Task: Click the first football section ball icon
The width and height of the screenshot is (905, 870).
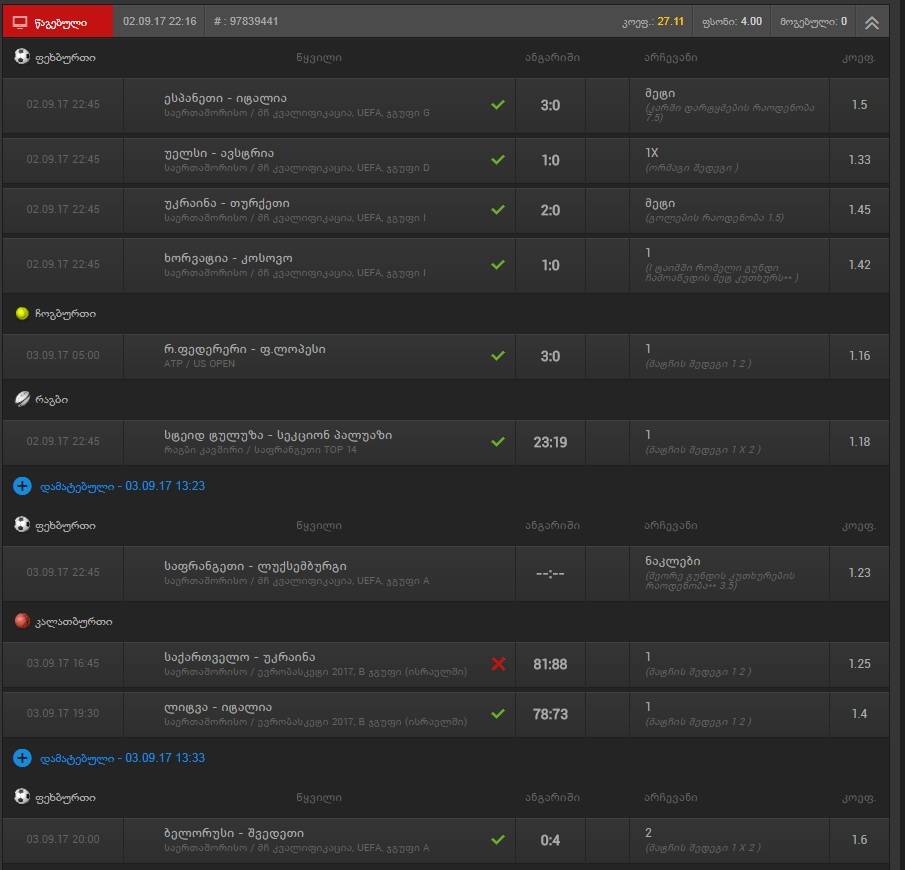Action: (22, 57)
